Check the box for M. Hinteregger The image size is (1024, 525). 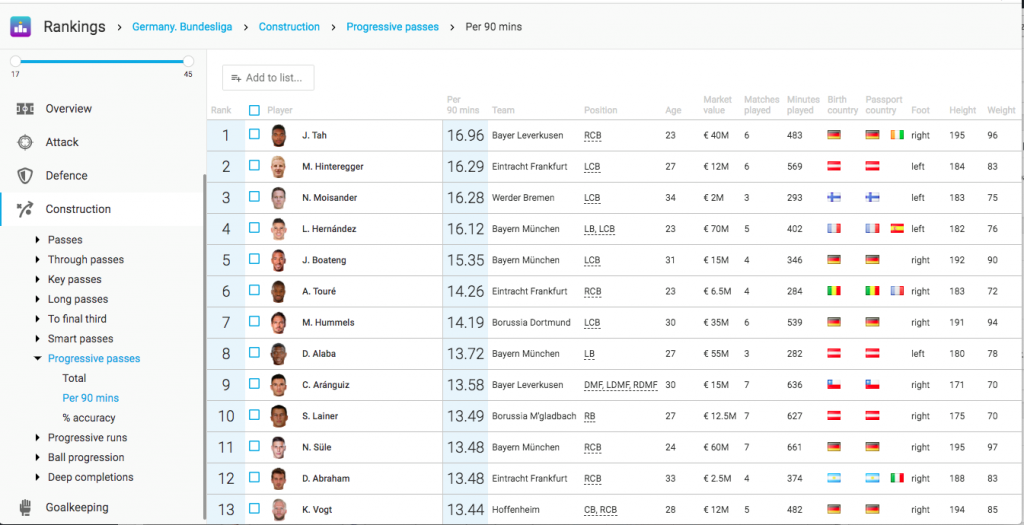[254, 165]
